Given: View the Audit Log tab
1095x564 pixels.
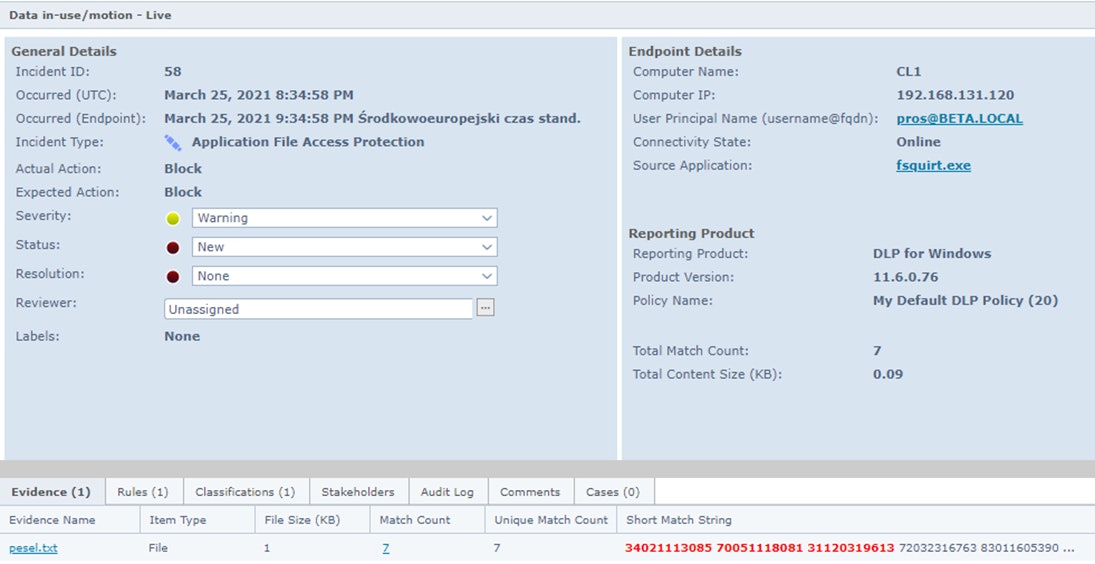Looking at the screenshot, I should pos(448,492).
